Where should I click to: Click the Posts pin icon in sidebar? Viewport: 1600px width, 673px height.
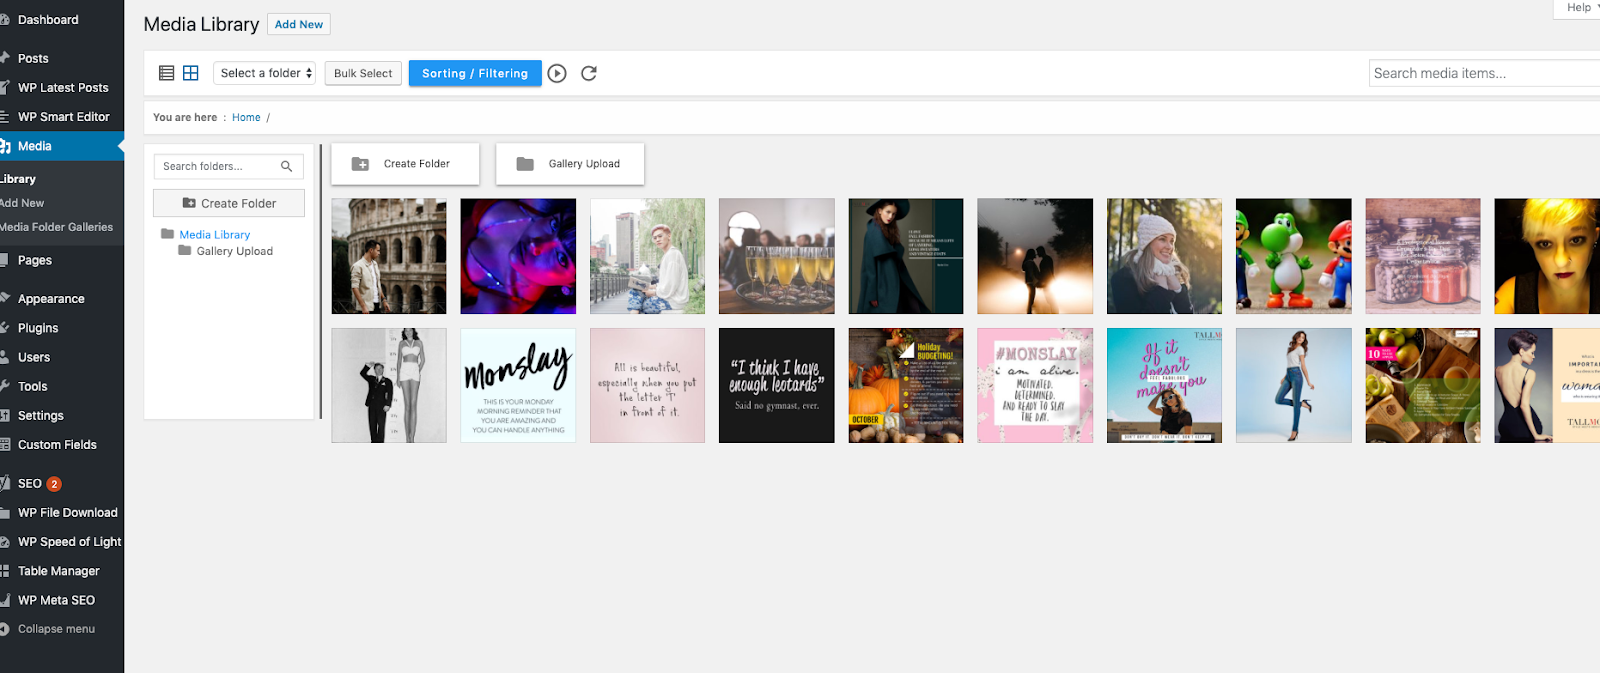[x=4, y=58]
